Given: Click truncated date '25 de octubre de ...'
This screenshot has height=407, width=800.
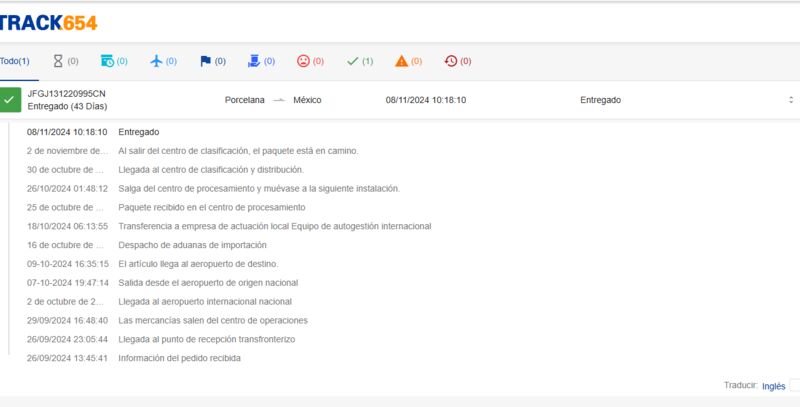Looking at the screenshot, I should pos(65,208).
